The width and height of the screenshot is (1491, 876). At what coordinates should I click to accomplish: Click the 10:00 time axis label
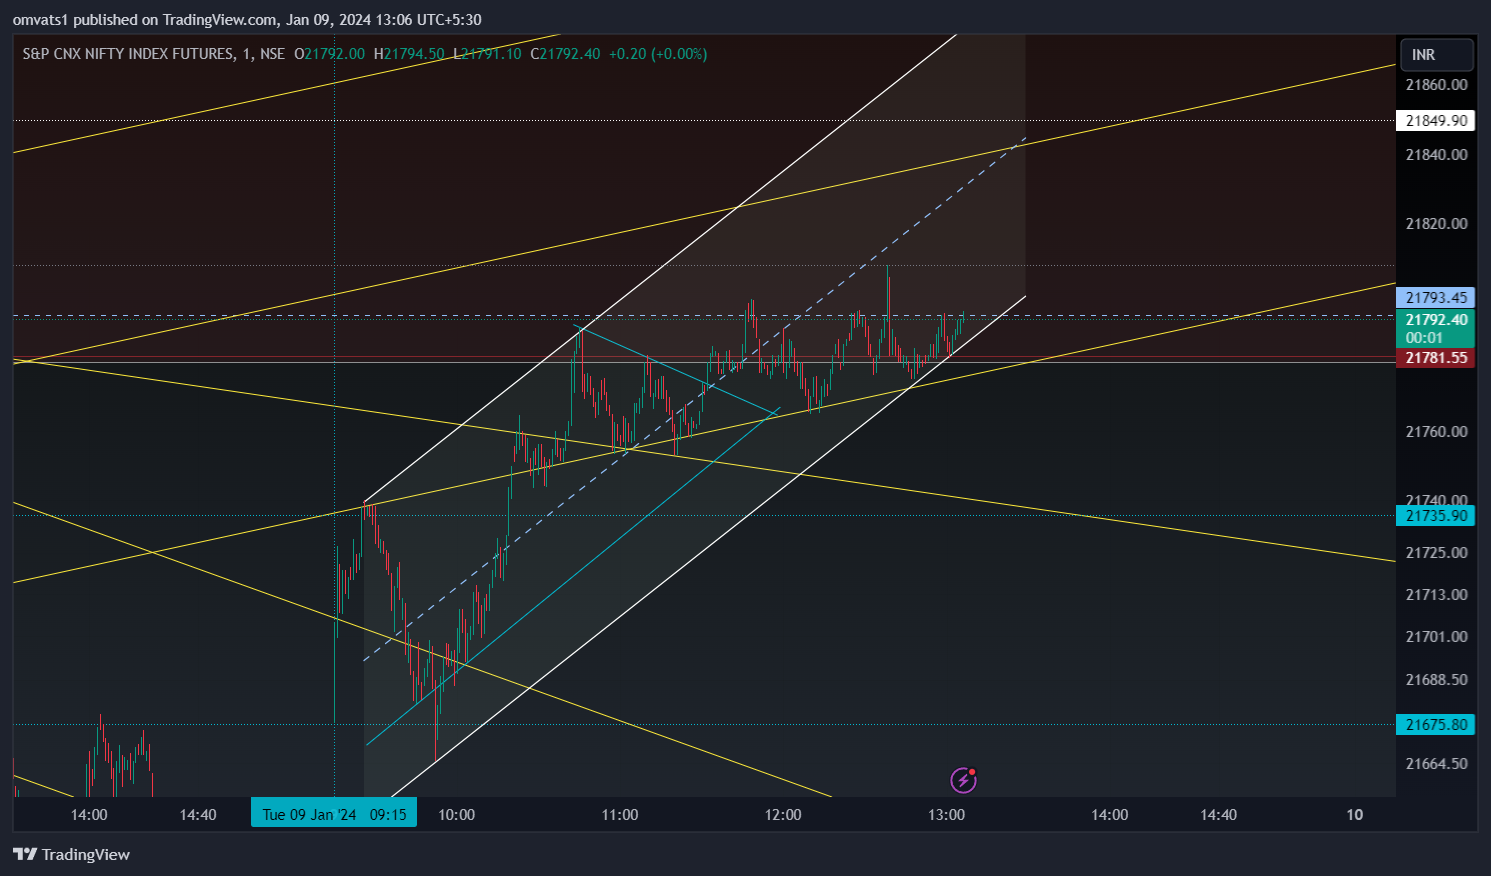(x=457, y=814)
